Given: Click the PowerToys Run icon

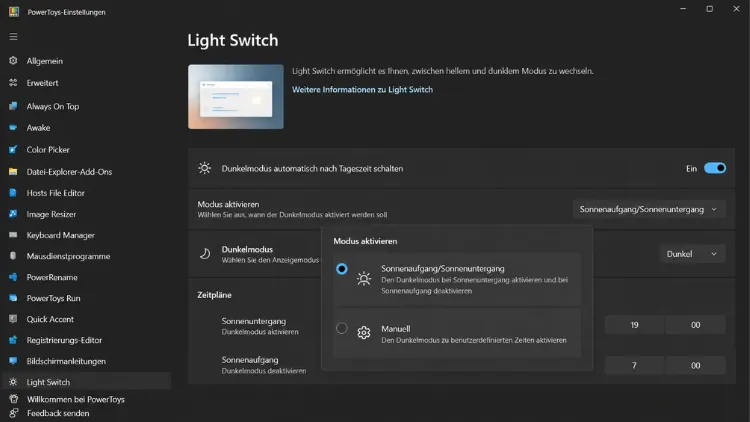Looking at the screenshot, I should pos(13,298).
